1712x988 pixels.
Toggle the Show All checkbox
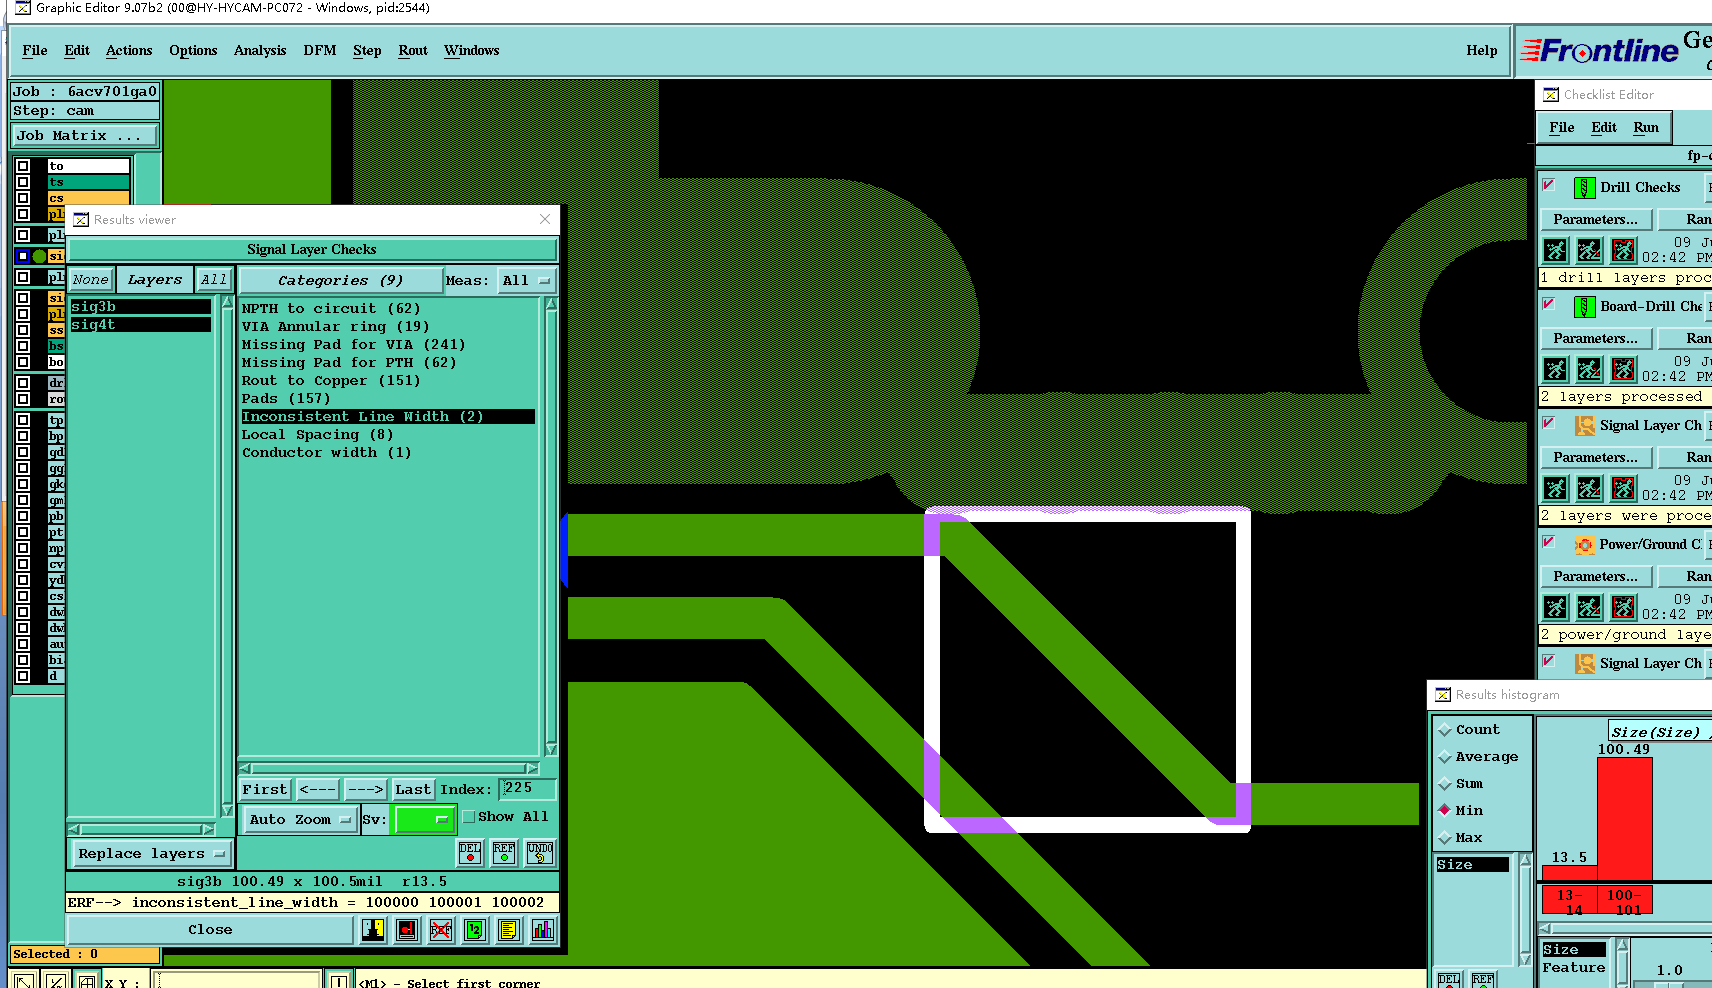[x=468, y=817]
